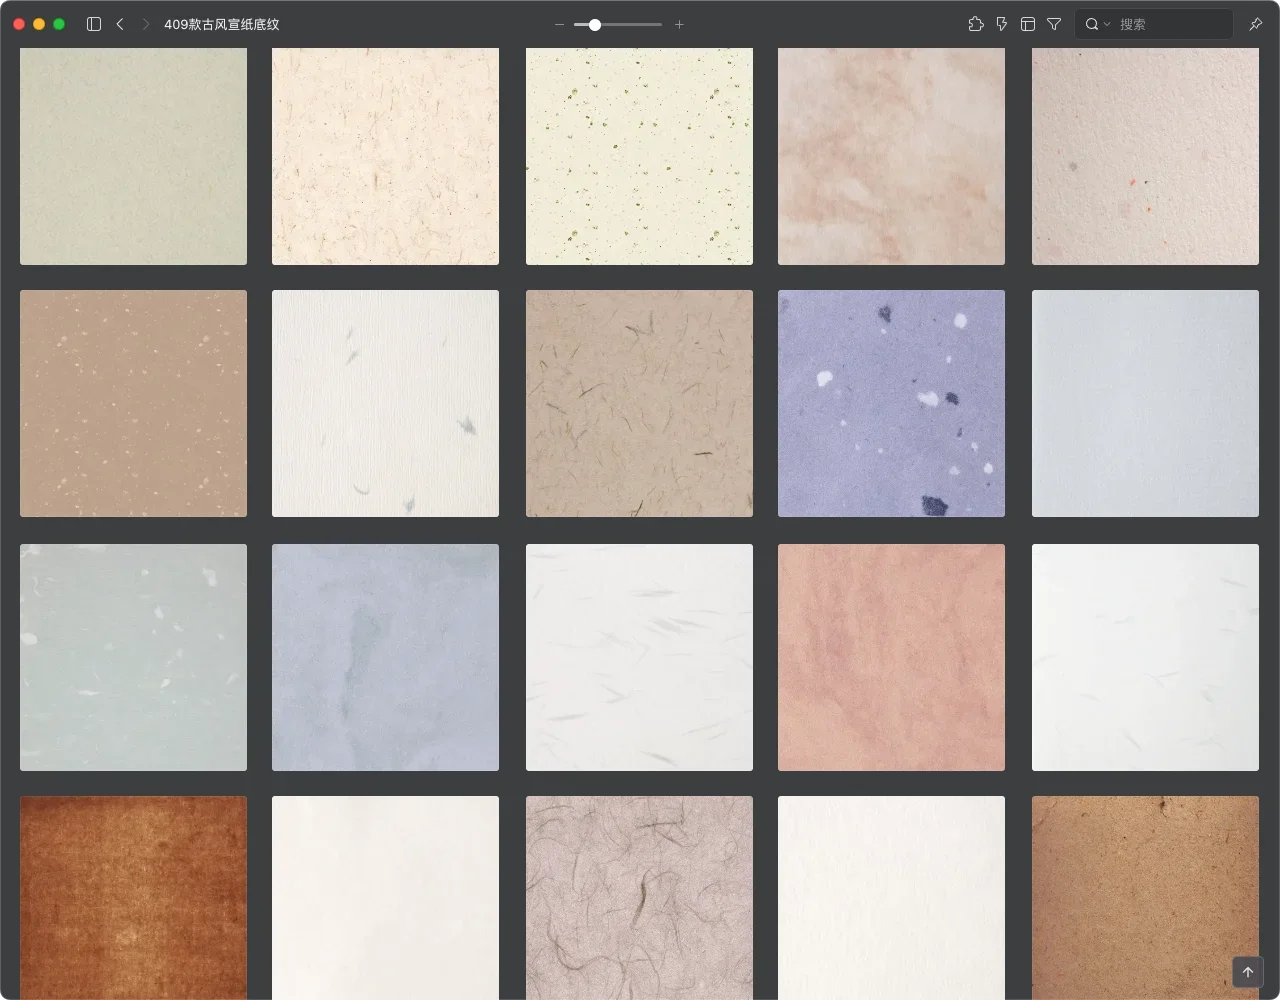Screen dimensions: 1280x1000
Task: Go back with the left chevron
Action: [x=120, y=24]
